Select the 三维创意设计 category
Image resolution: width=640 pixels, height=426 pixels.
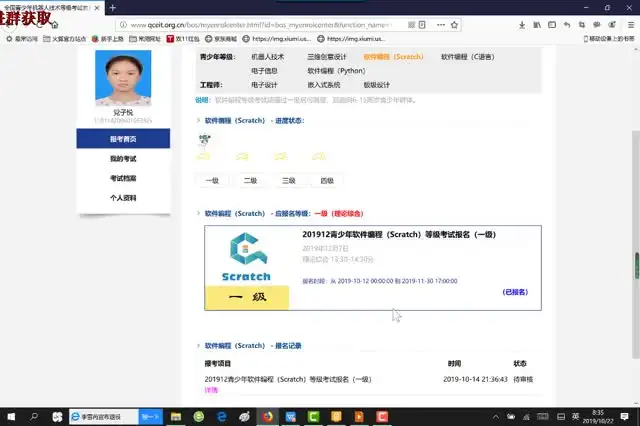[x=327, y=57]
